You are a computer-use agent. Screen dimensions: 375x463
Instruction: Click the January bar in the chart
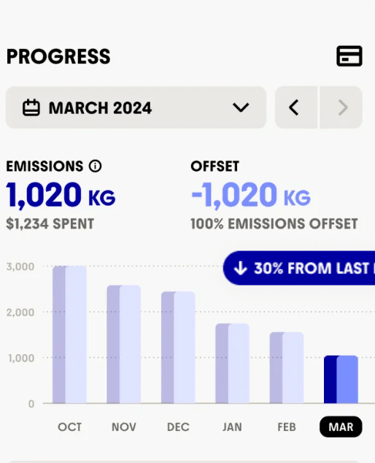(232, 363)
